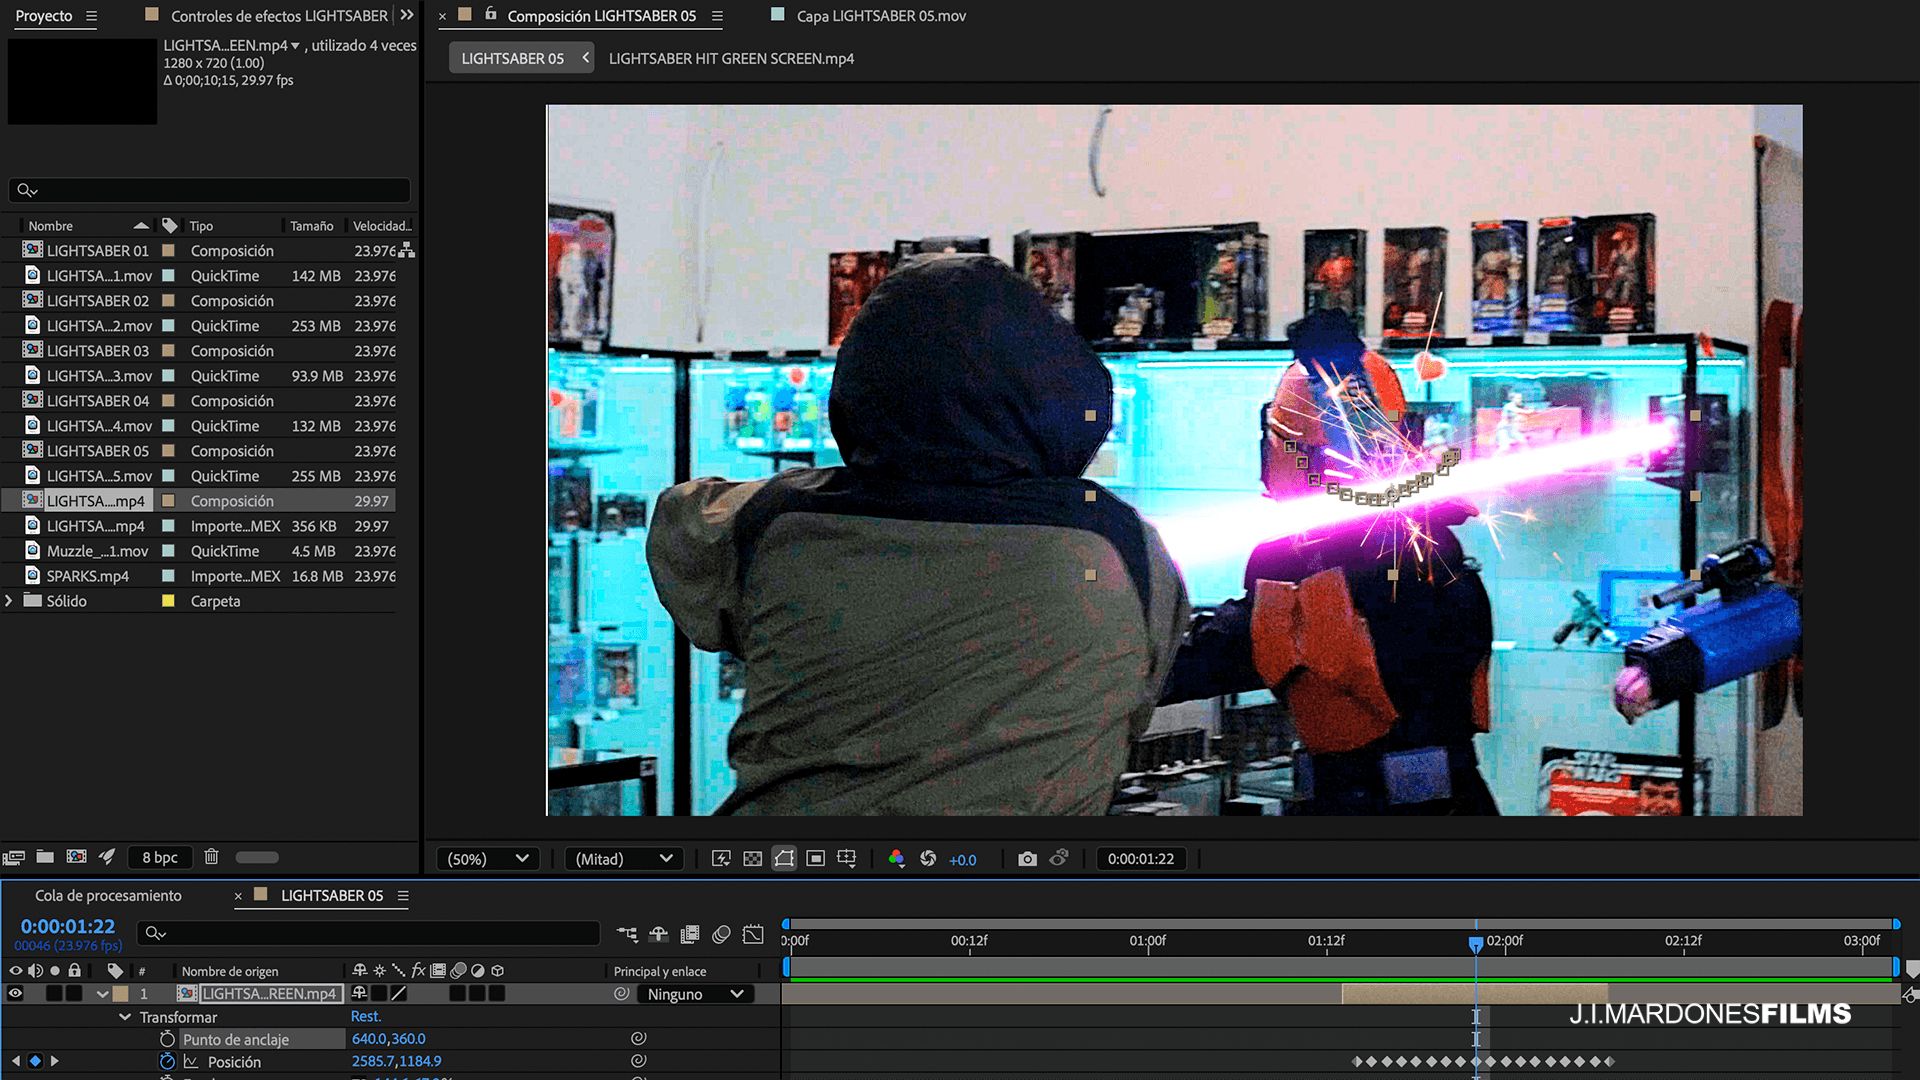This screenshot has width=1920, height=1080.
Task: Open channel and color management settings
Action: coord(896,859)
